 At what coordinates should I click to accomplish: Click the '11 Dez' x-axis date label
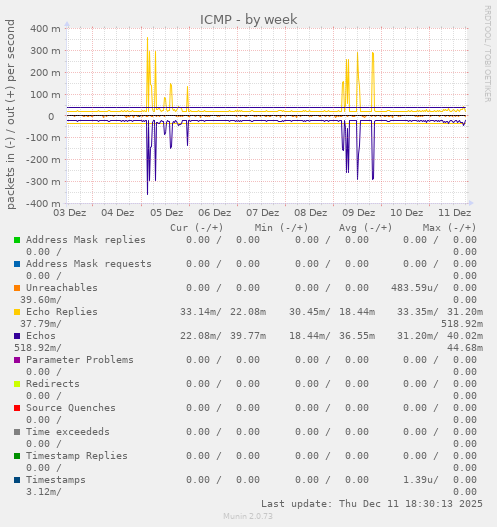pyautogui.click(x=455, y=213)
